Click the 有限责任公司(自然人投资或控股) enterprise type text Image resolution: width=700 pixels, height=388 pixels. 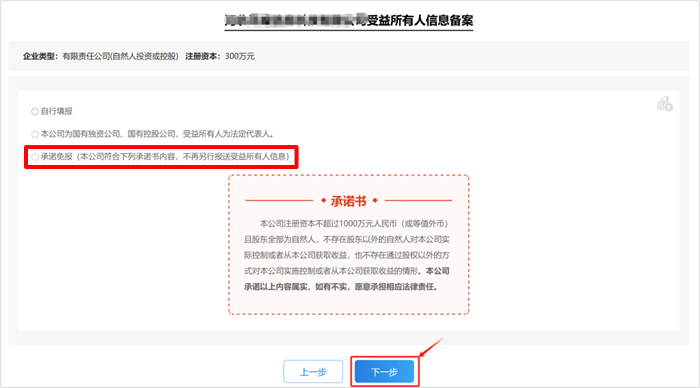pos(120,56)
